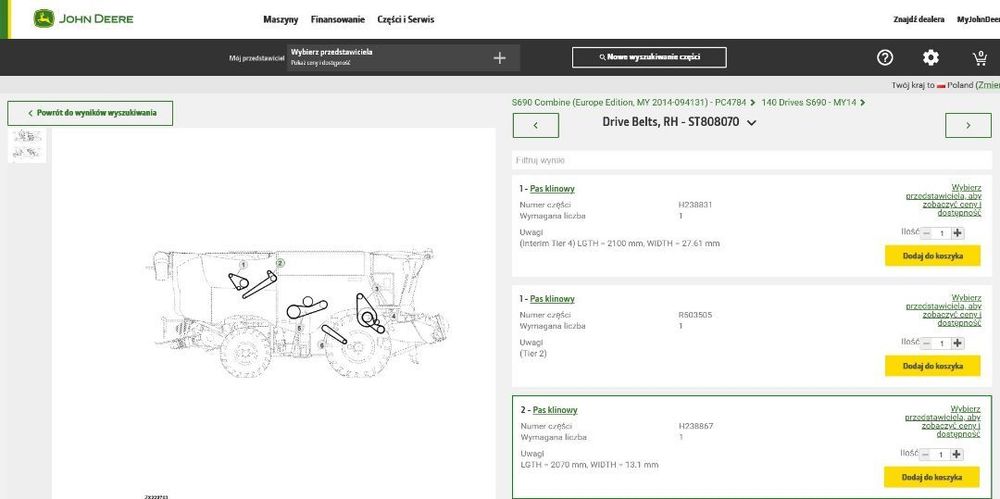Open S690 Combine breadcrumb link
The width and height of the screenshot is (1000, 499).
(629, 102)
